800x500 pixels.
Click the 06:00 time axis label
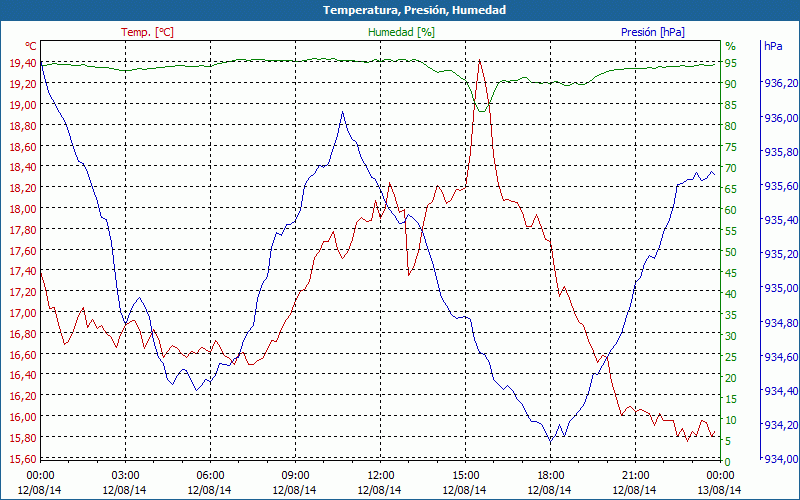(210, 476)
